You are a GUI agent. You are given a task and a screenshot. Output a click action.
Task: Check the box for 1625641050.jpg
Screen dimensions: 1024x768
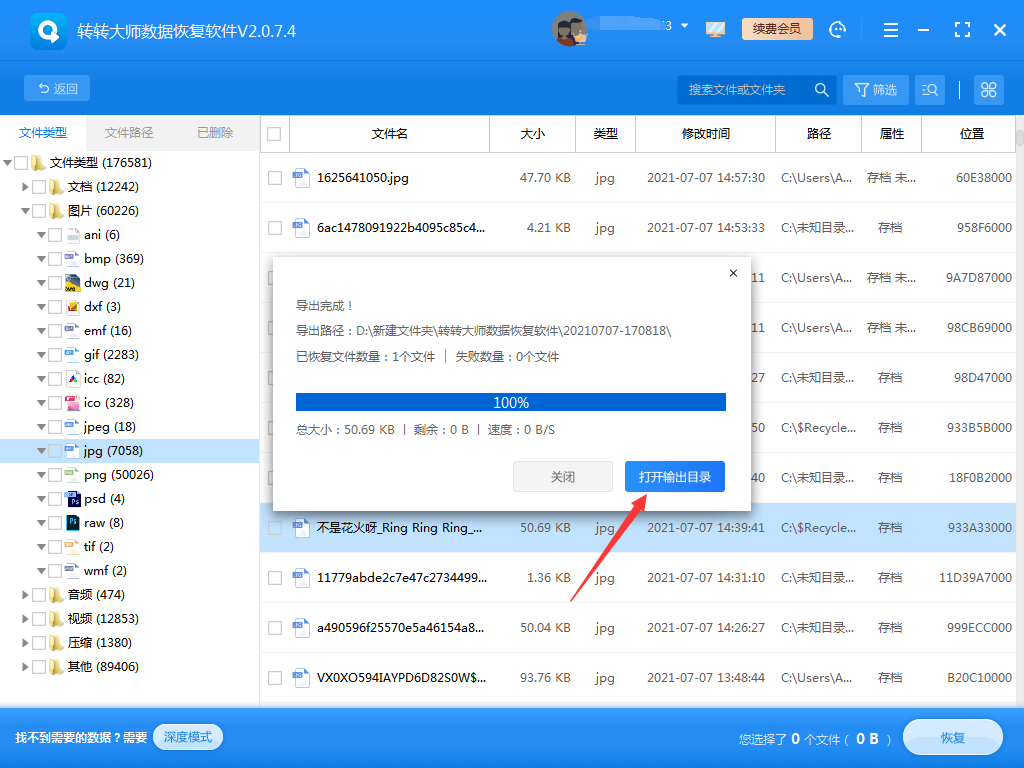[275, 178]
